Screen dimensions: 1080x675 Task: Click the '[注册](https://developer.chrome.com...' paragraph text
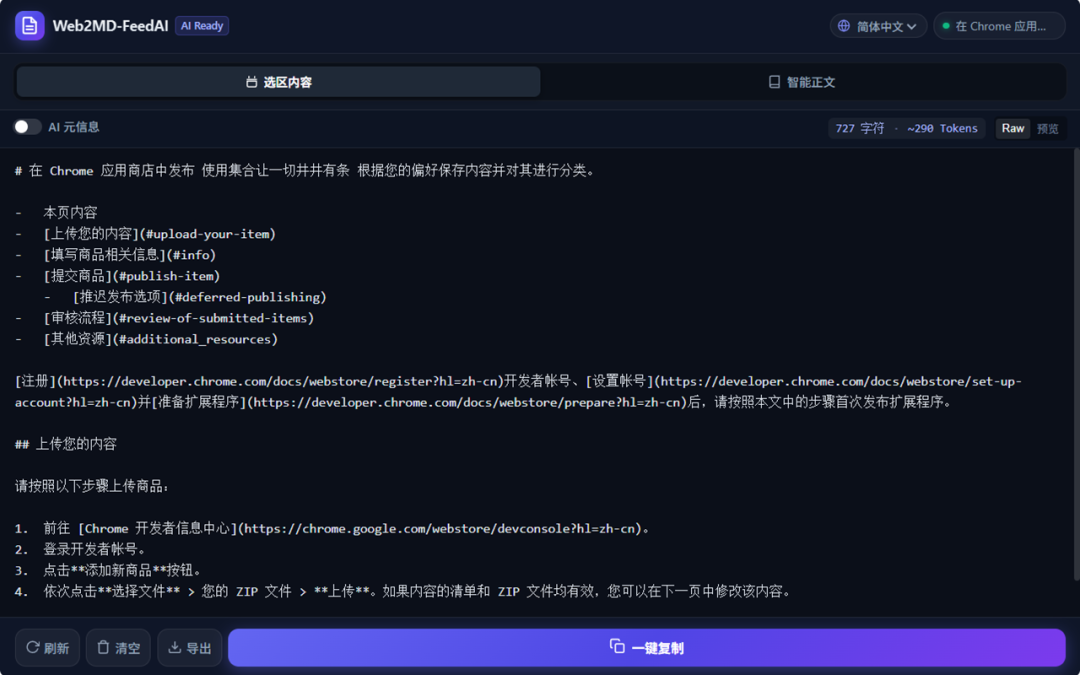pyautogui.click(x=519, y=392)
